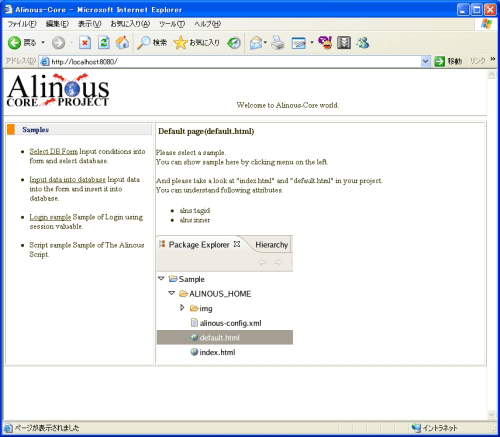Open the Login sample link

[x=50, y=217]
